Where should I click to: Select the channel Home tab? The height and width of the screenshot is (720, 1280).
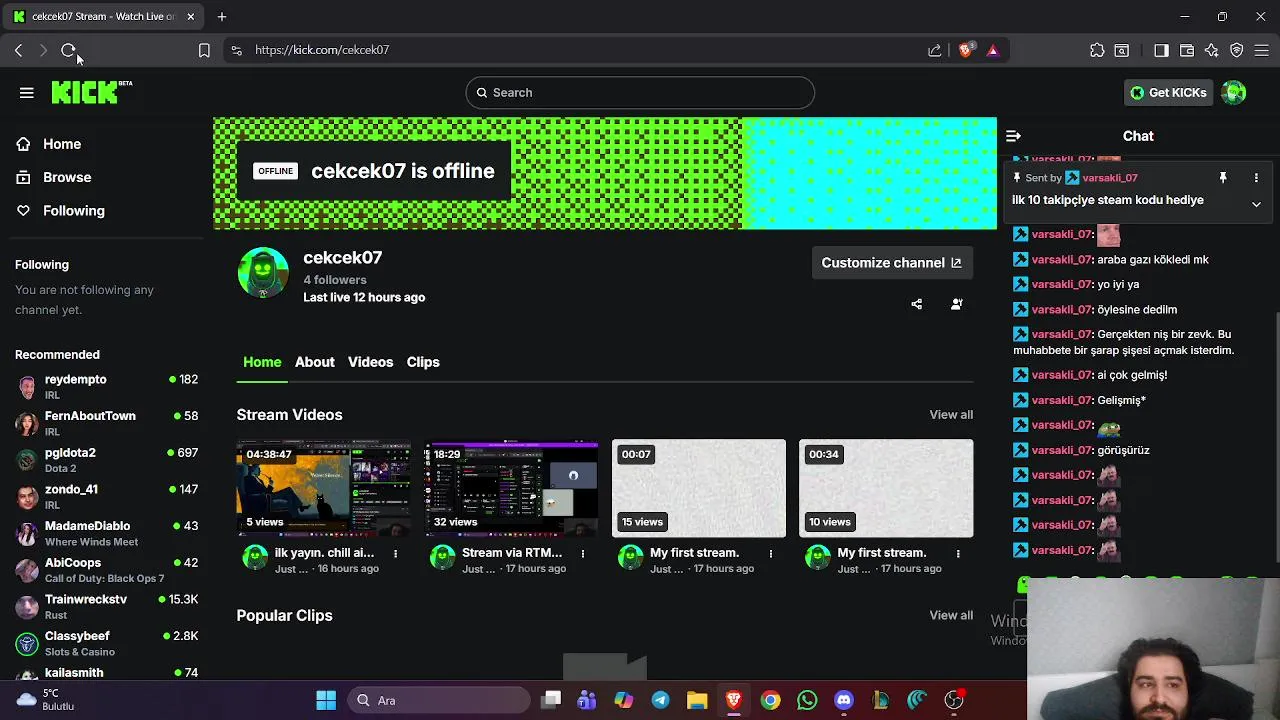(262, 362)
